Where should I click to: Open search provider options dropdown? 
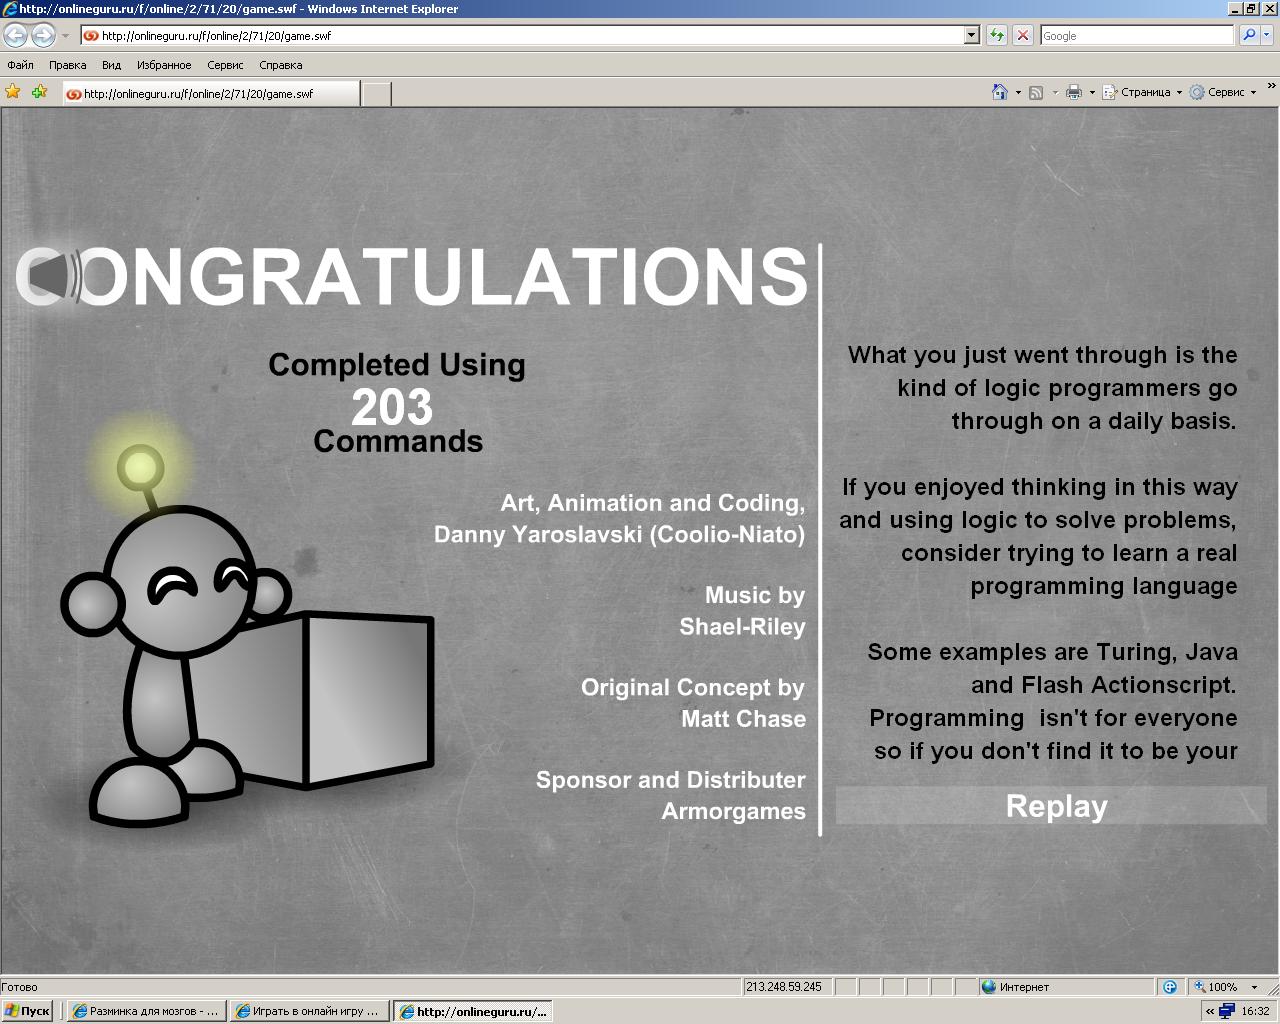1267,35
